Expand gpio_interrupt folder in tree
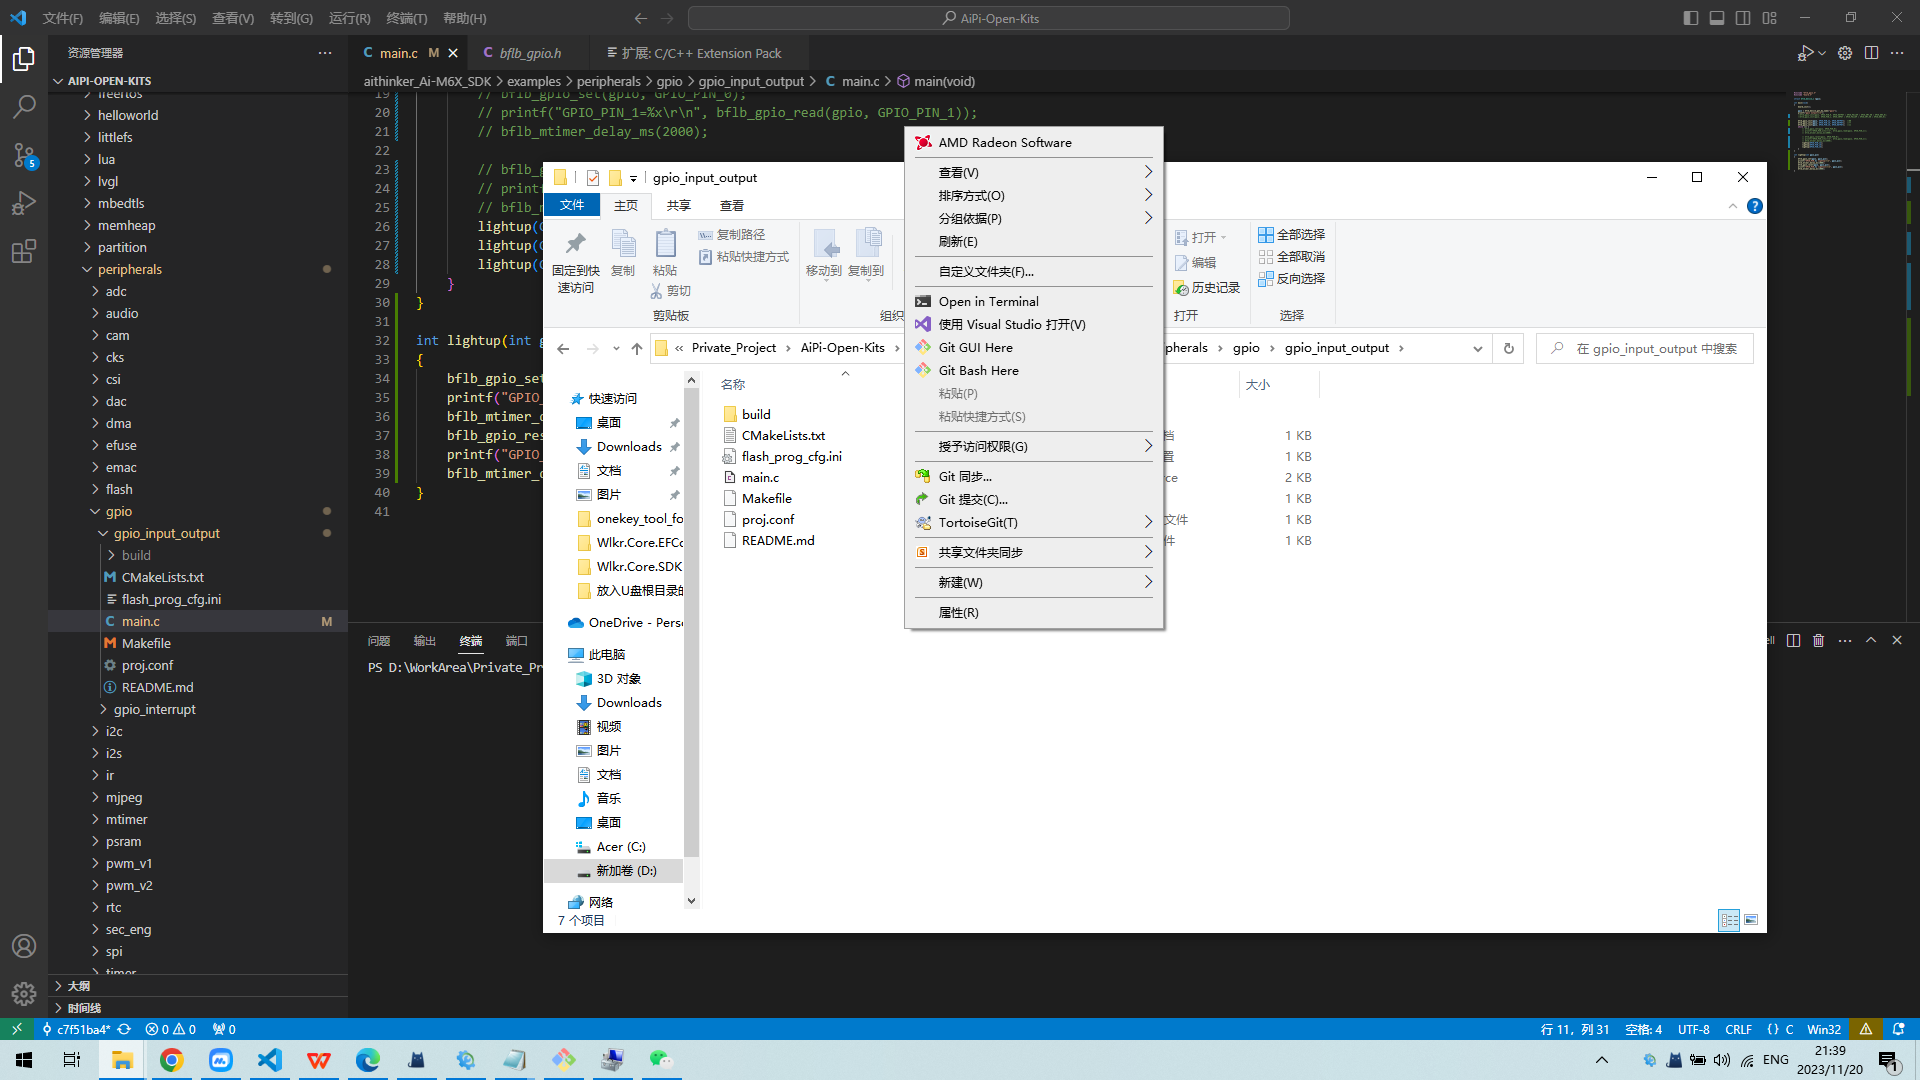 point(103,710)
